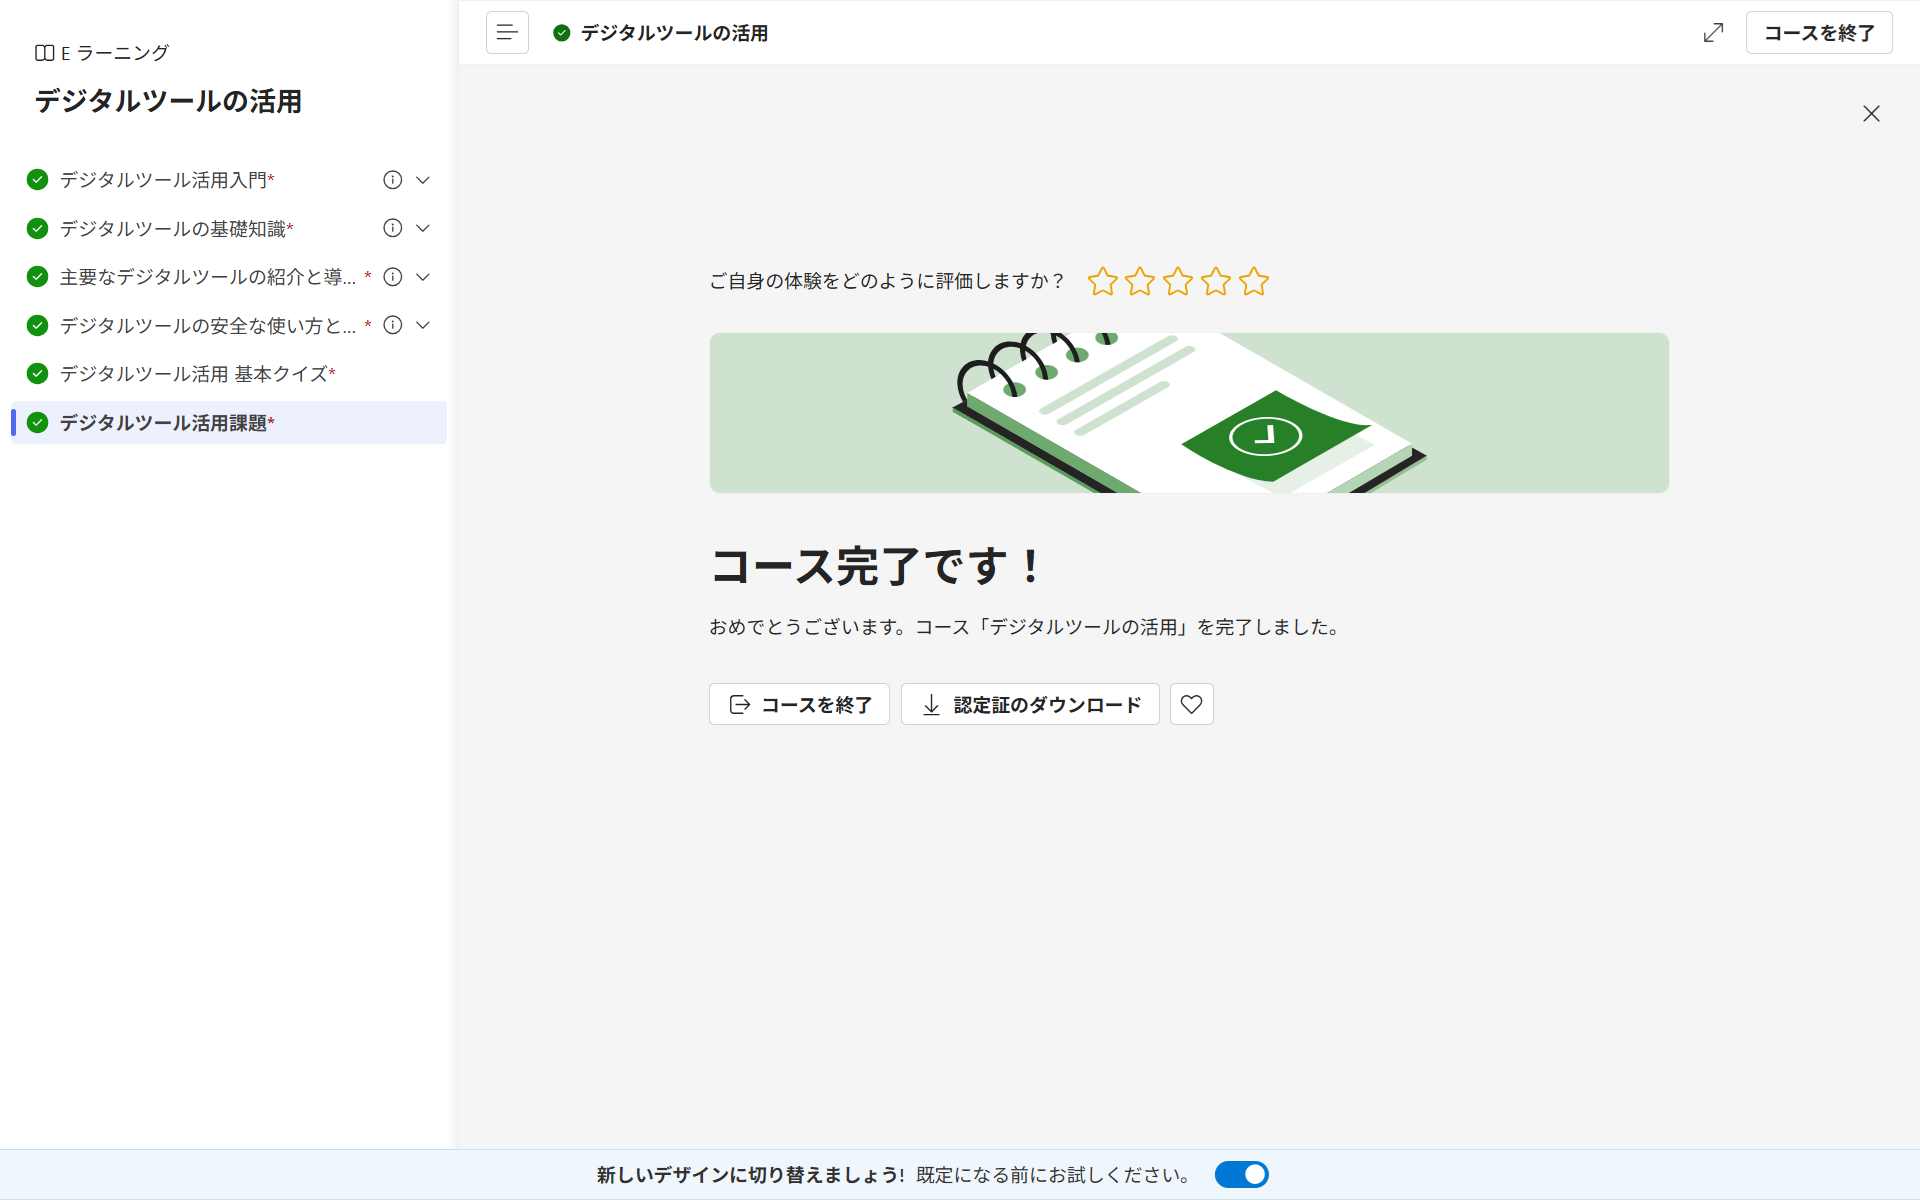Click info icon for デジタルツールの基礎知識
Viewport: 1920px width, 1200px height.
[393, 228]
